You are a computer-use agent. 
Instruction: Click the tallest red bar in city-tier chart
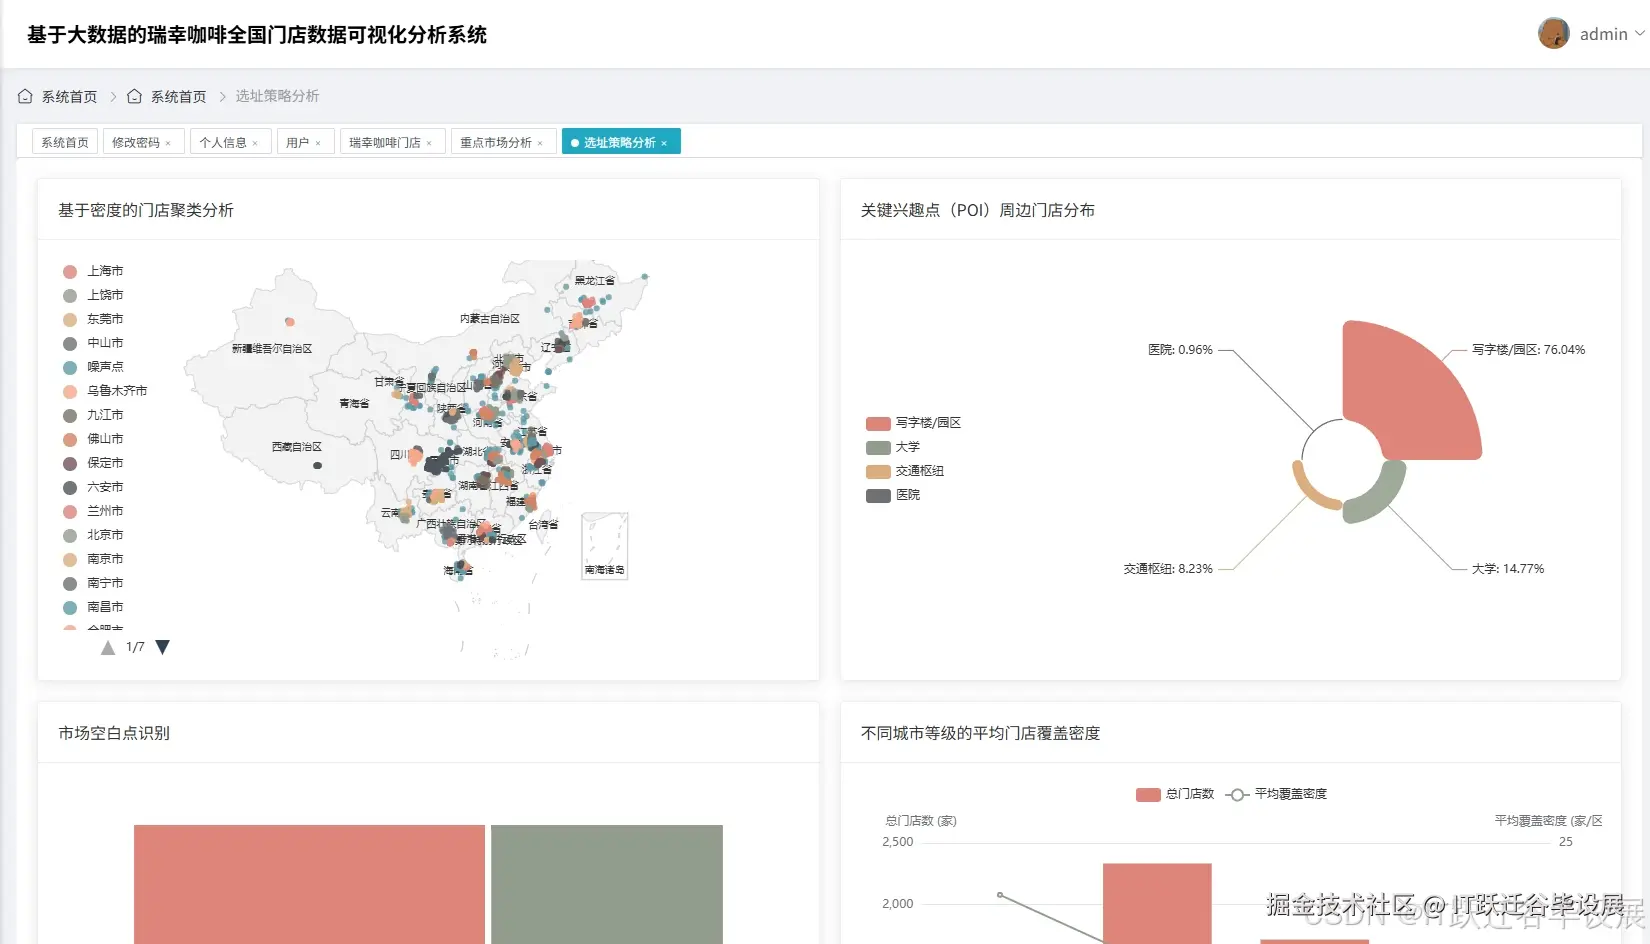click(x=1157, y=903)
